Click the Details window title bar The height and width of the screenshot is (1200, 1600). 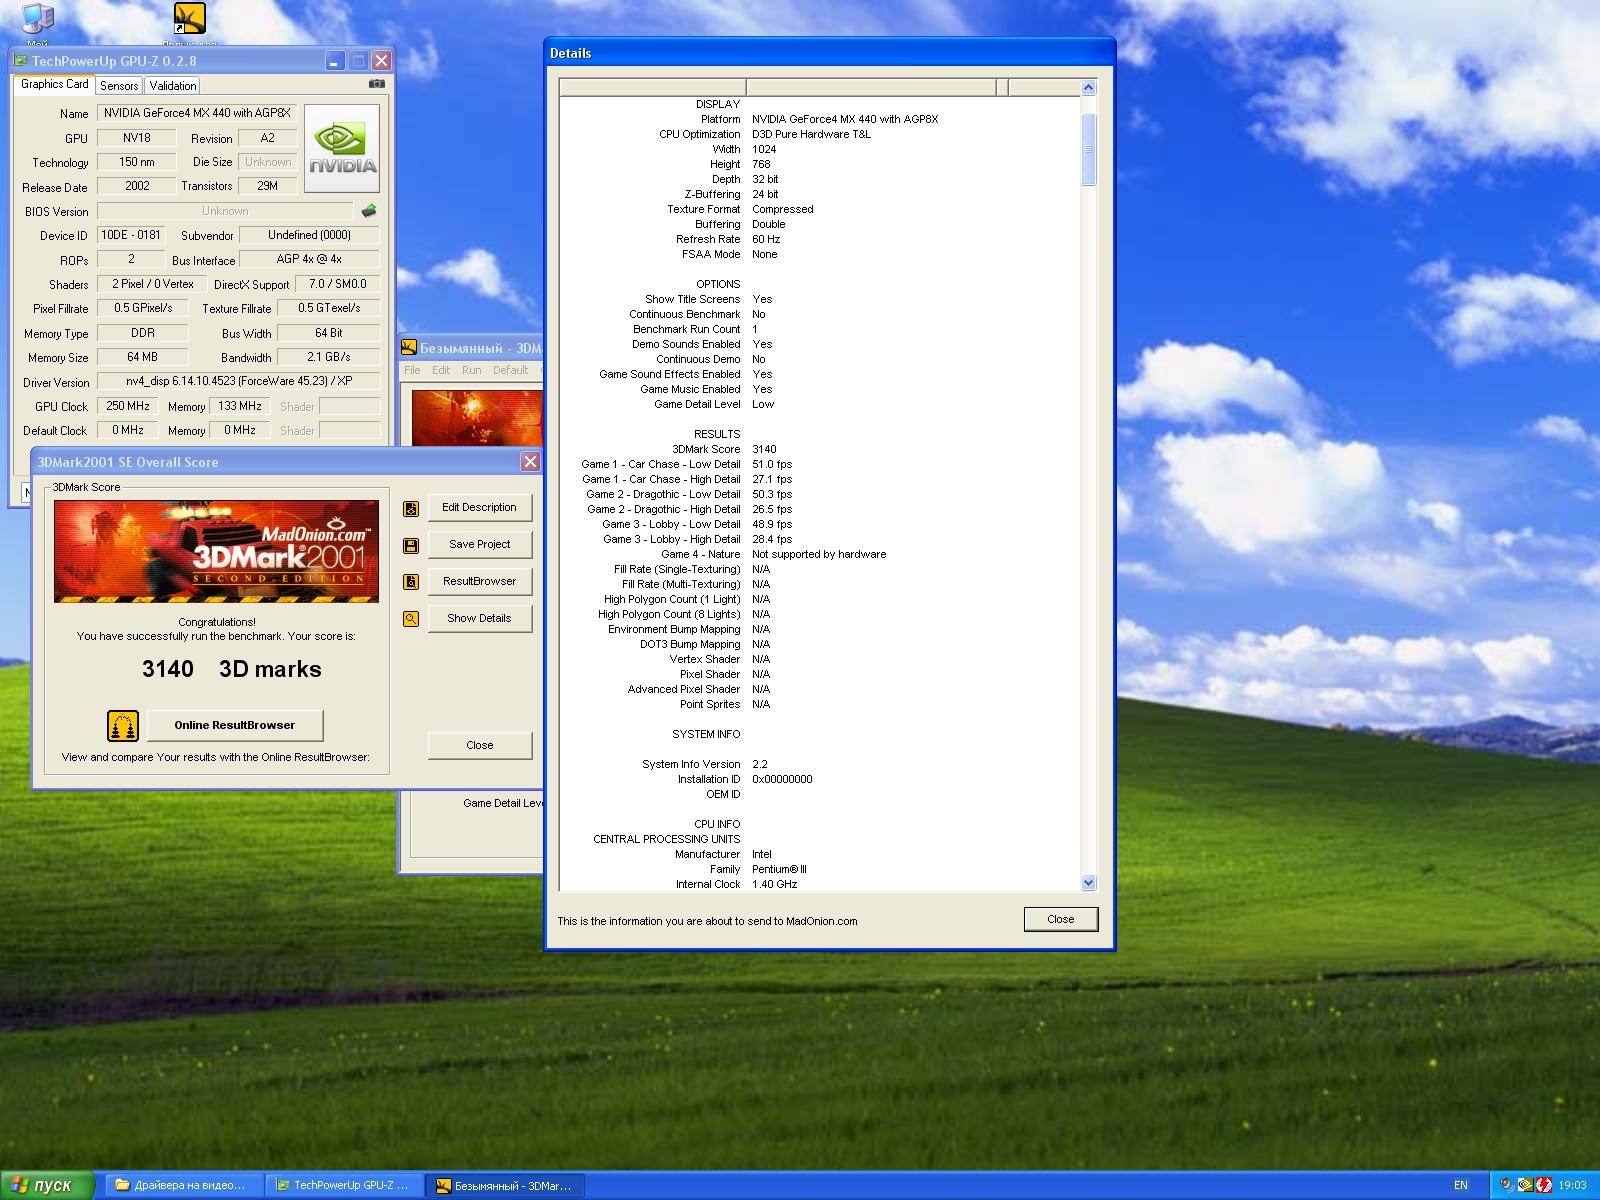click(830, 53)
